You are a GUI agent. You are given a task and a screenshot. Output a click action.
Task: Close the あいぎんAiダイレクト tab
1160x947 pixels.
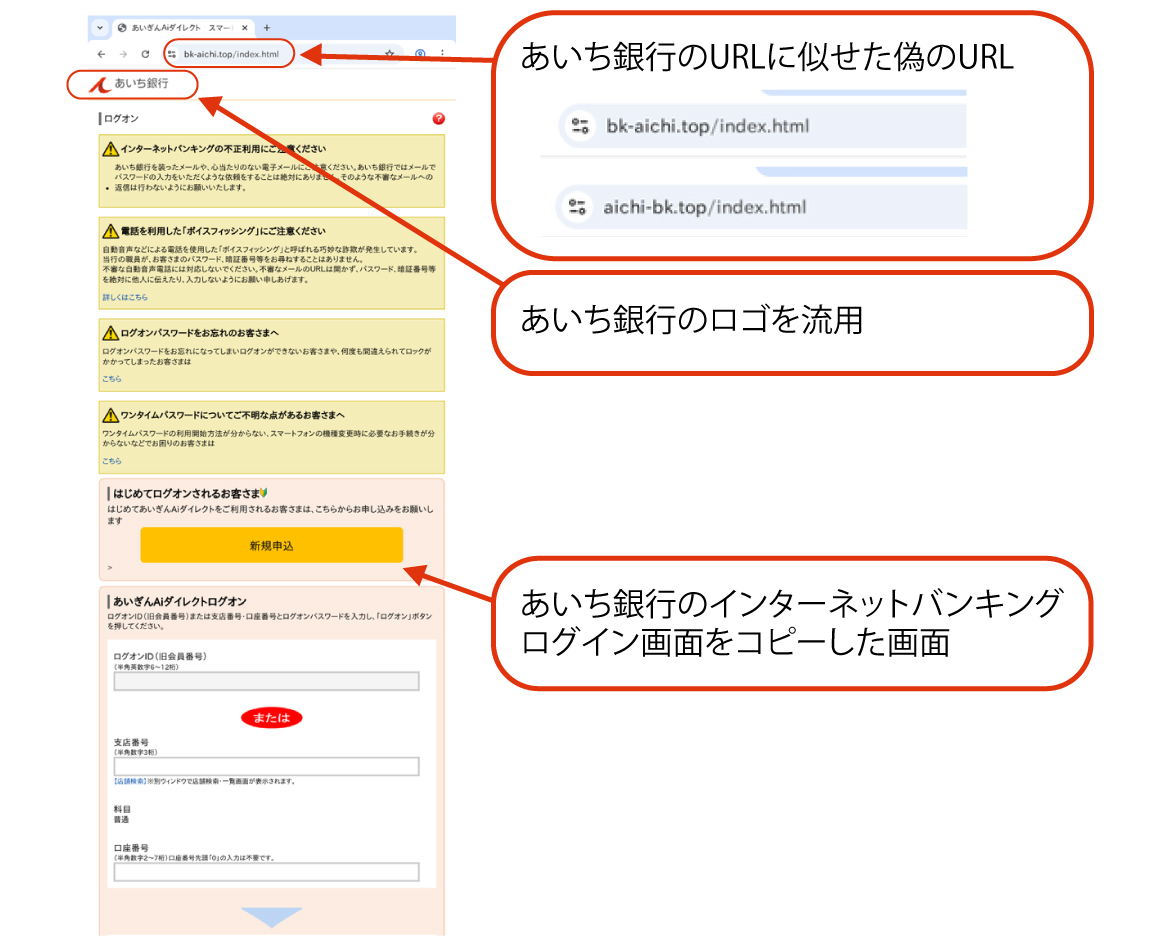[x=245, y=27]
